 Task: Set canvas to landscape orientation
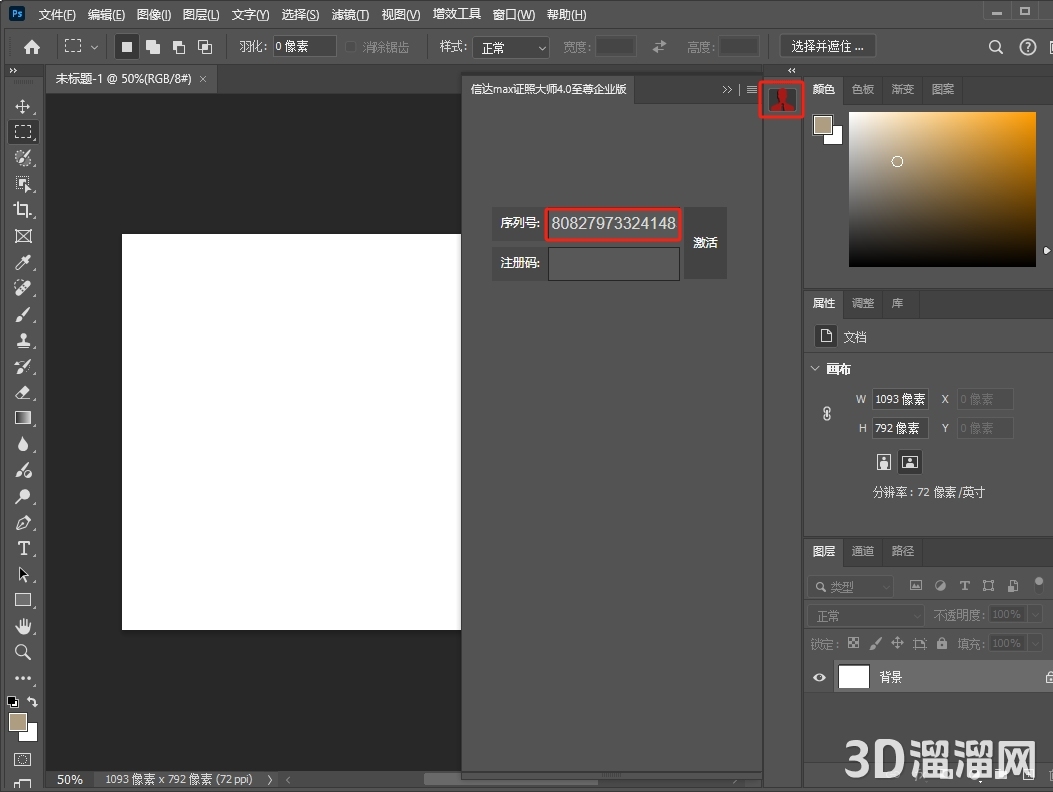click(909, 462)
